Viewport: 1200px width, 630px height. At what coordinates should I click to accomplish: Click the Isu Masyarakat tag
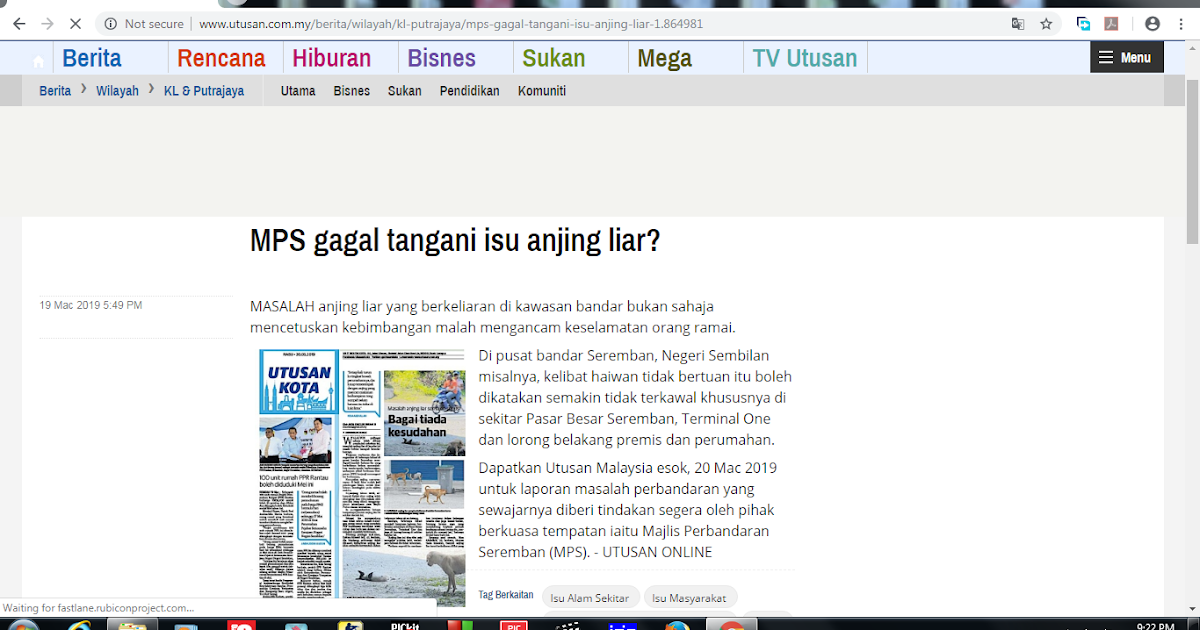(690, 598)
